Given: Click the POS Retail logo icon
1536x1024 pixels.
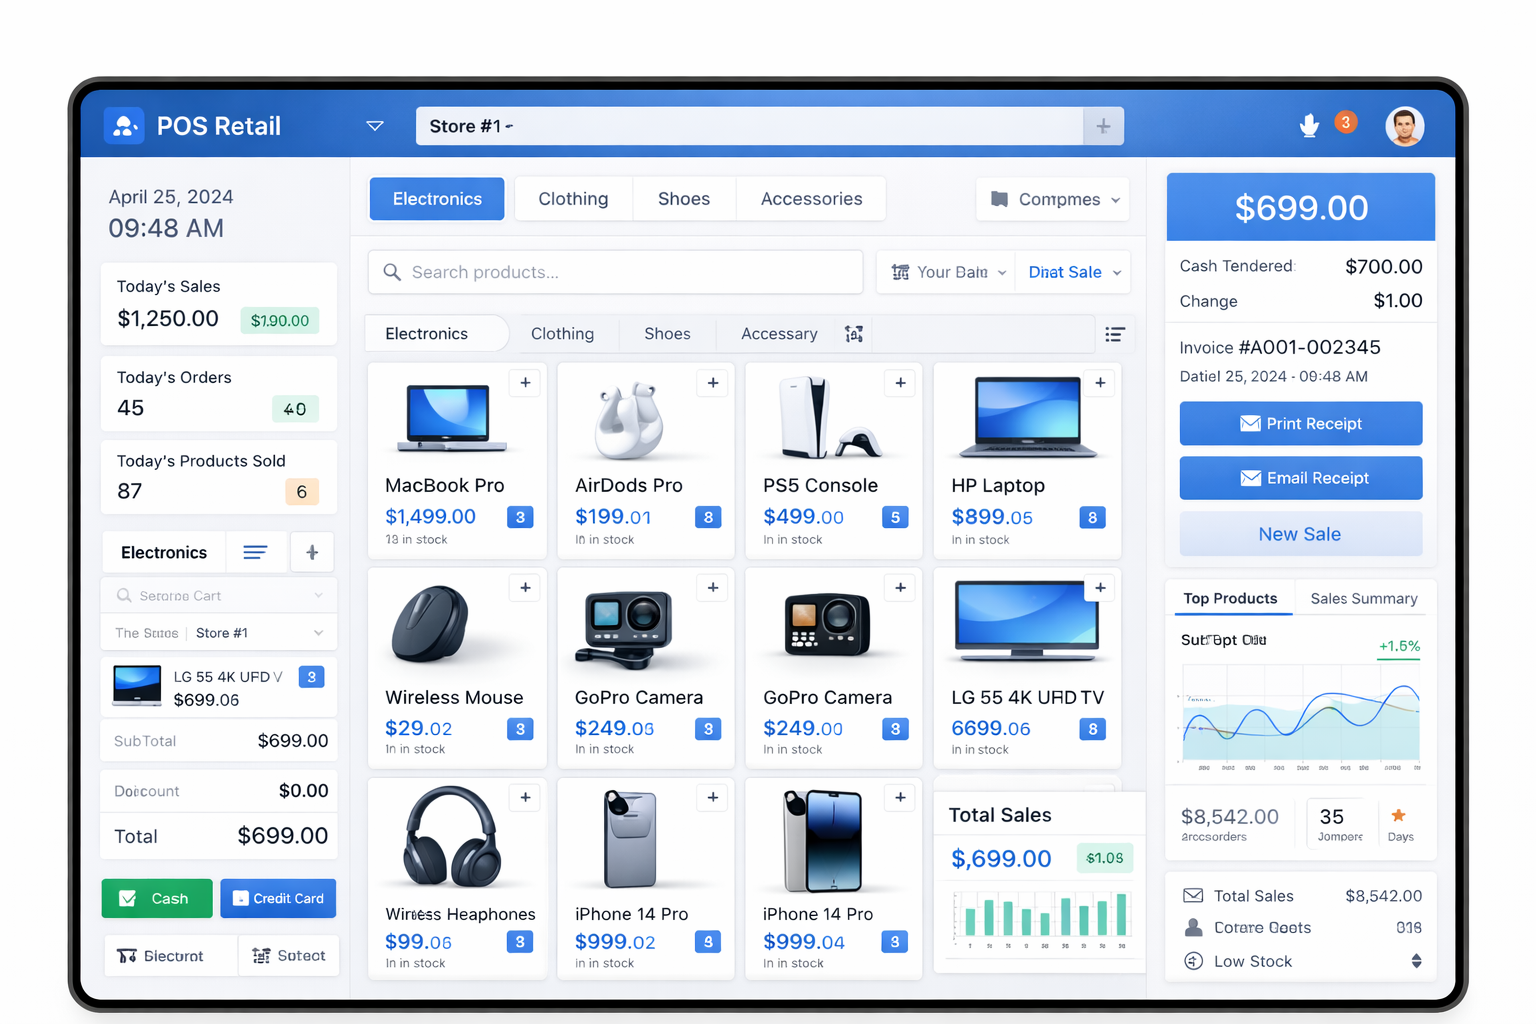Looking at the screenshot, I should [x=124, y=126].
